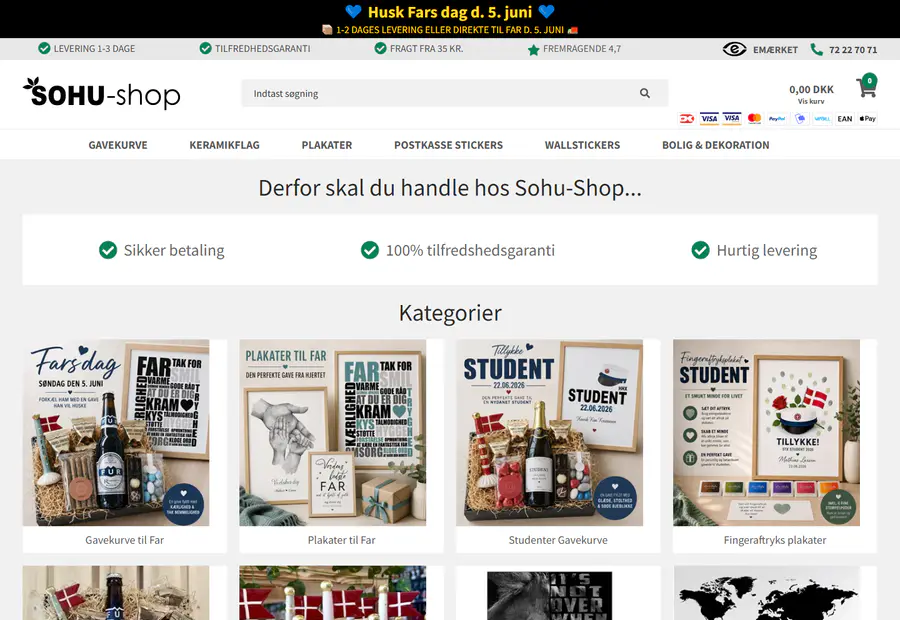Click the Derfor skal du handle heading
The image size is (900, 620).
[x=450, y=188]
